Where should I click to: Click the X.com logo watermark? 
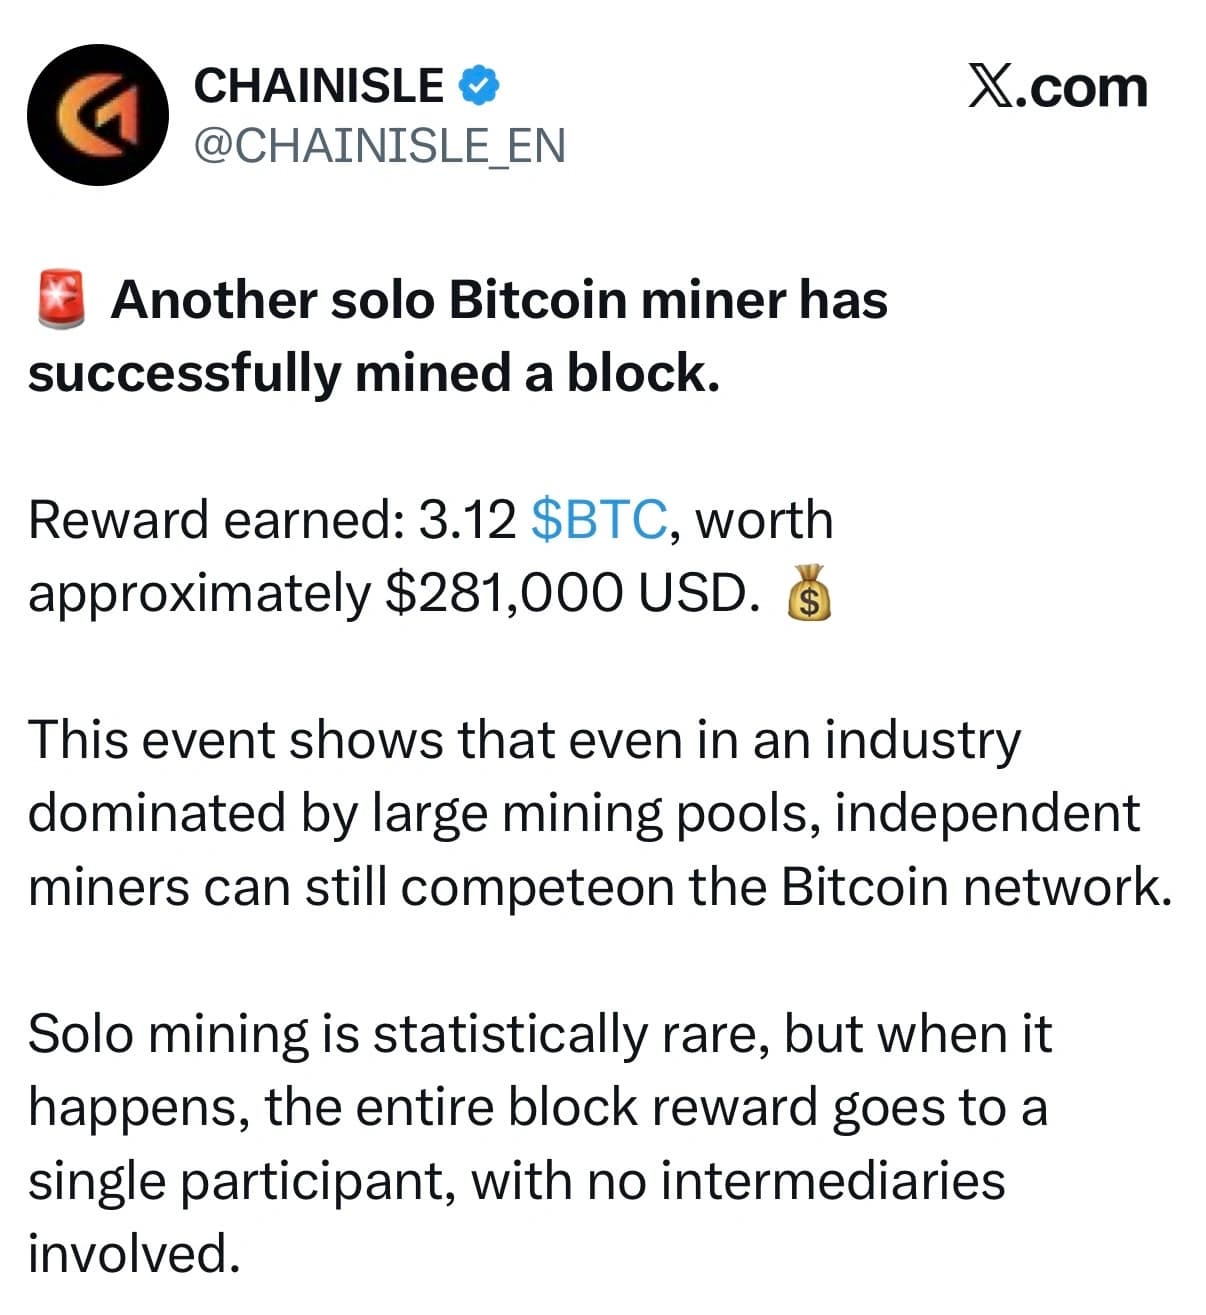(1057, 88)
